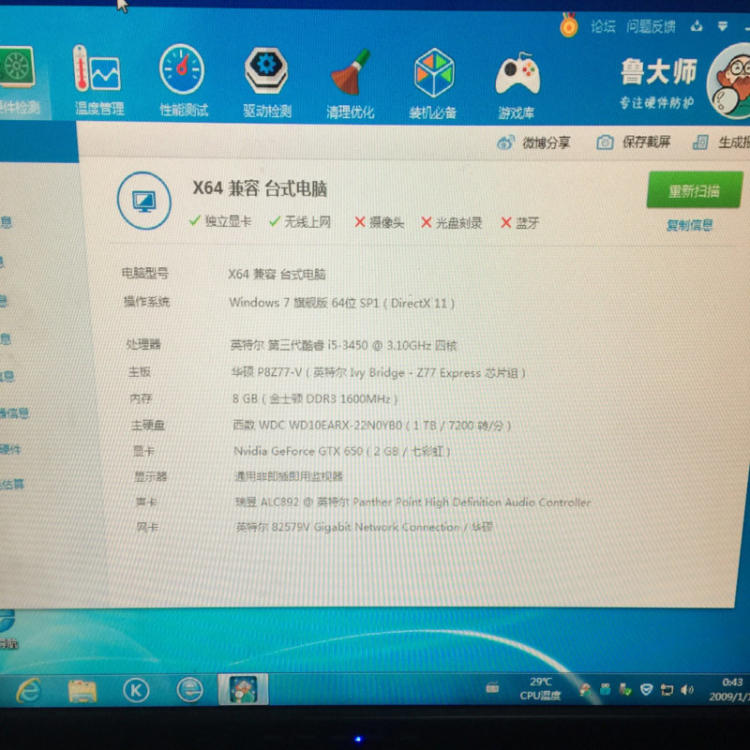Click the ALC892 audio controller value

pyautogui.click(x=413, y=502)
